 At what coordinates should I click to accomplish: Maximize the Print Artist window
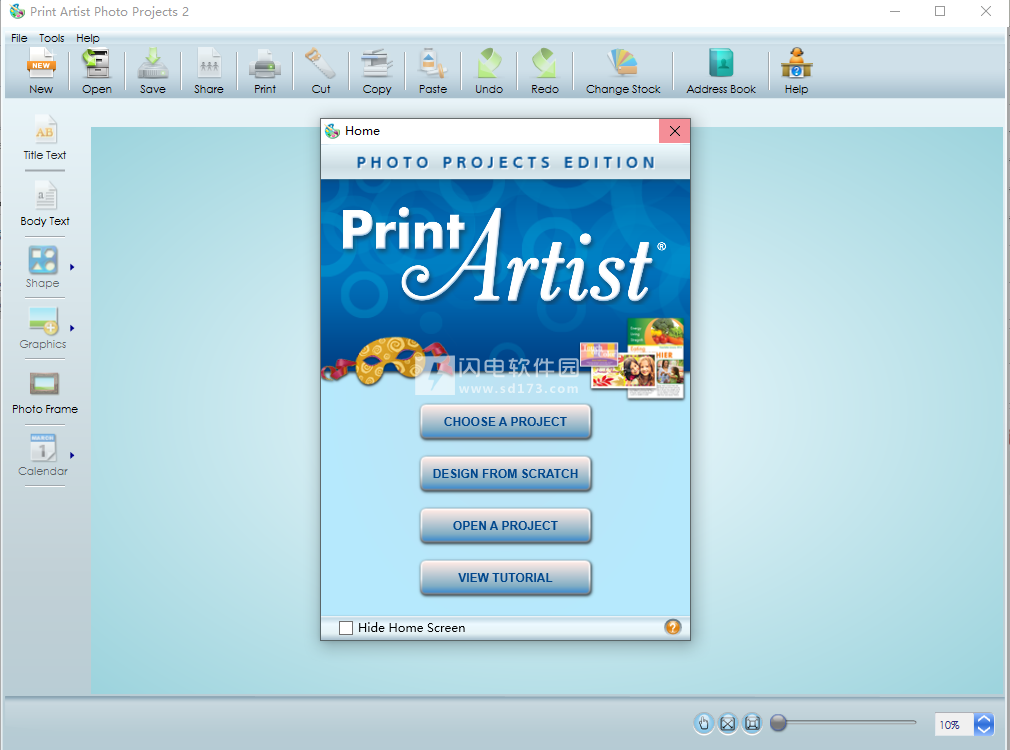(x=940, y=12)
